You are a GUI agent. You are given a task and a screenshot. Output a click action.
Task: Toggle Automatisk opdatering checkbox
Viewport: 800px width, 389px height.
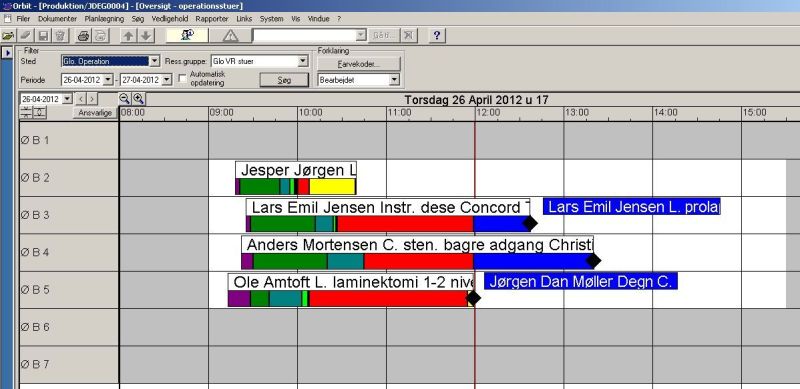pos(182,79)
